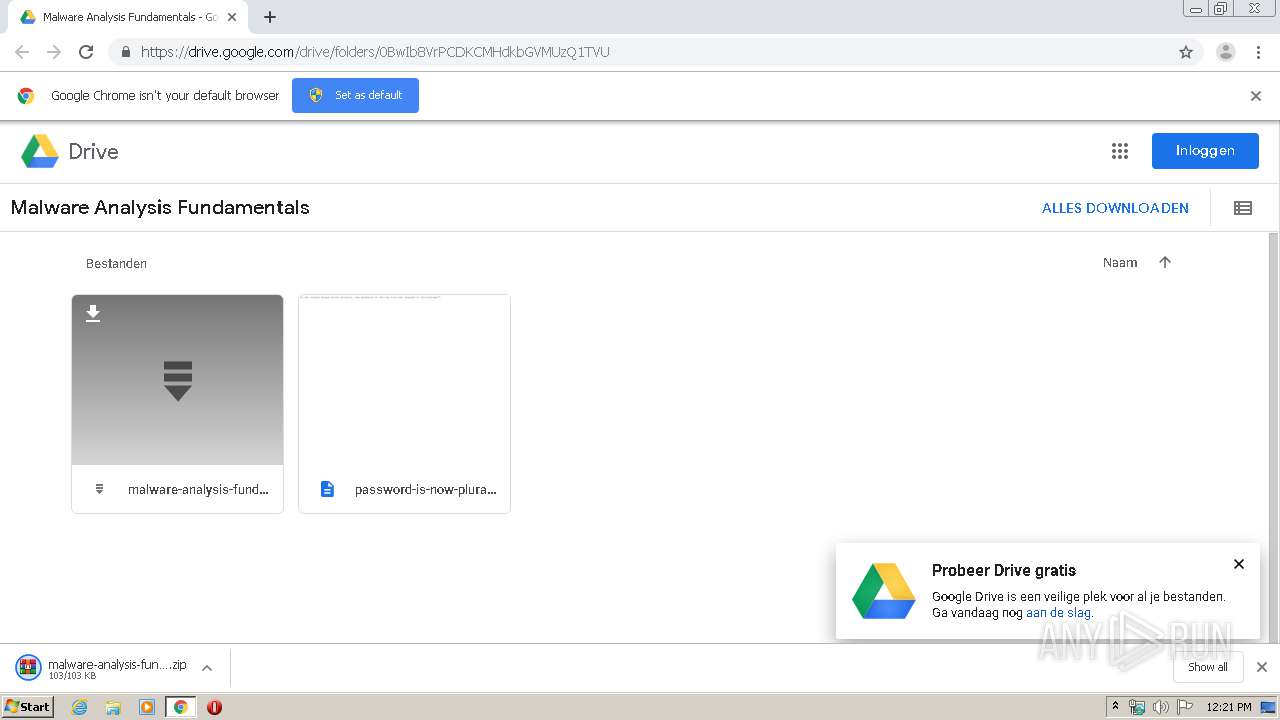Click the Show desktop button
Viewport: 1280px width, 720px height.
point(1268,707)
